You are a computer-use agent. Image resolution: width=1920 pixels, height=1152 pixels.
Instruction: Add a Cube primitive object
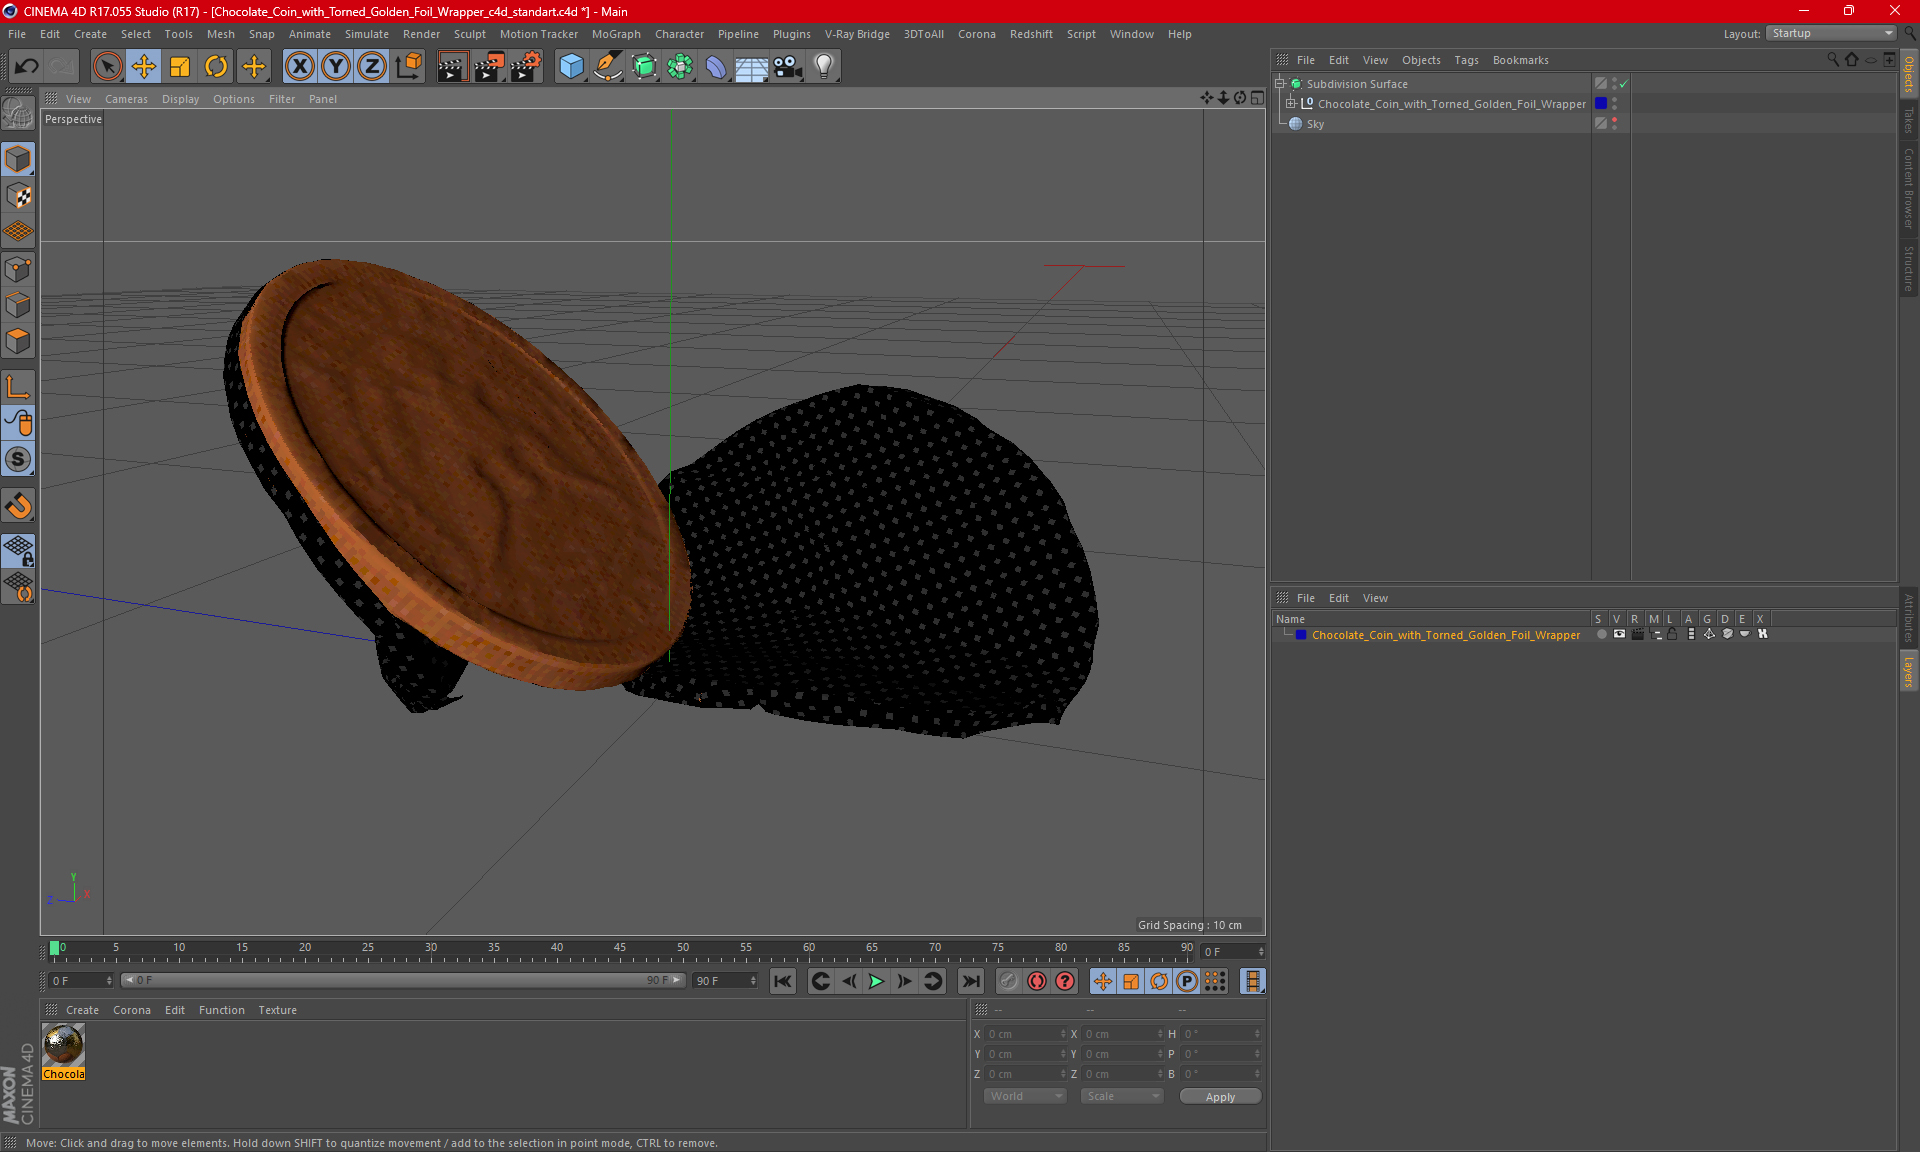[571, 67]
